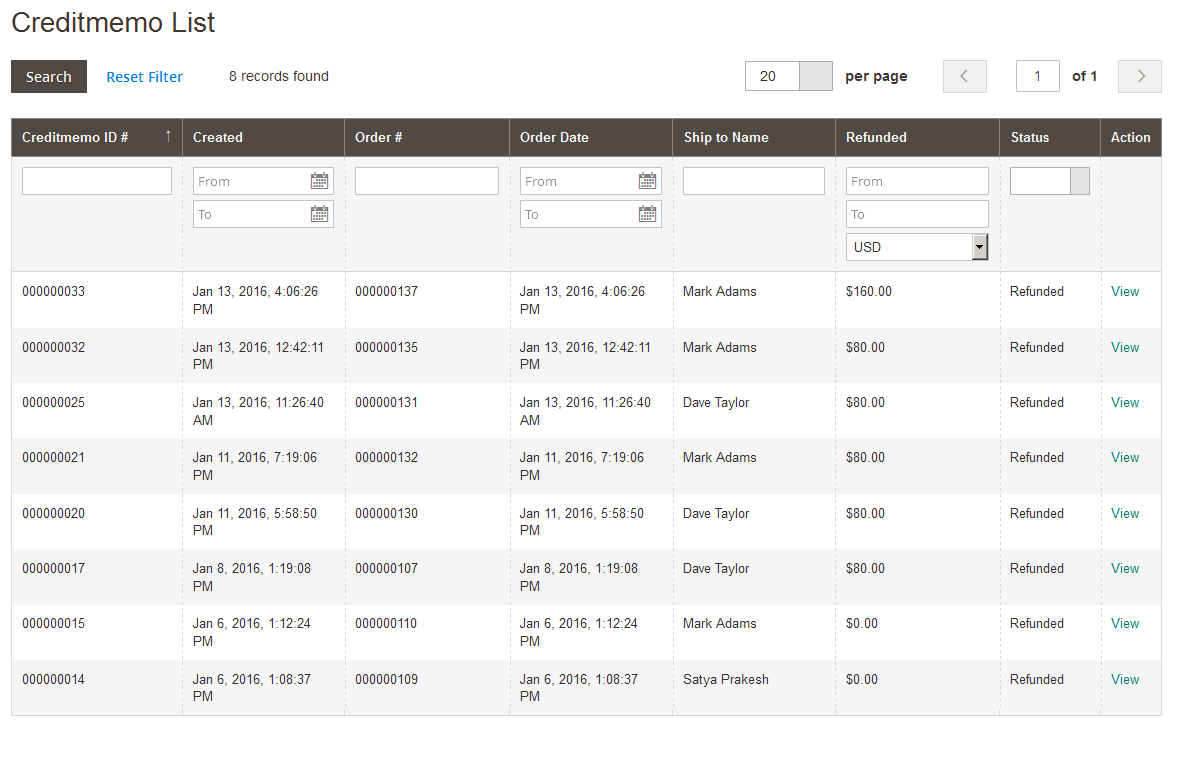Sort by Ship to Name column header
This screenshot has width=1178, height=764.
click(726, 138)
